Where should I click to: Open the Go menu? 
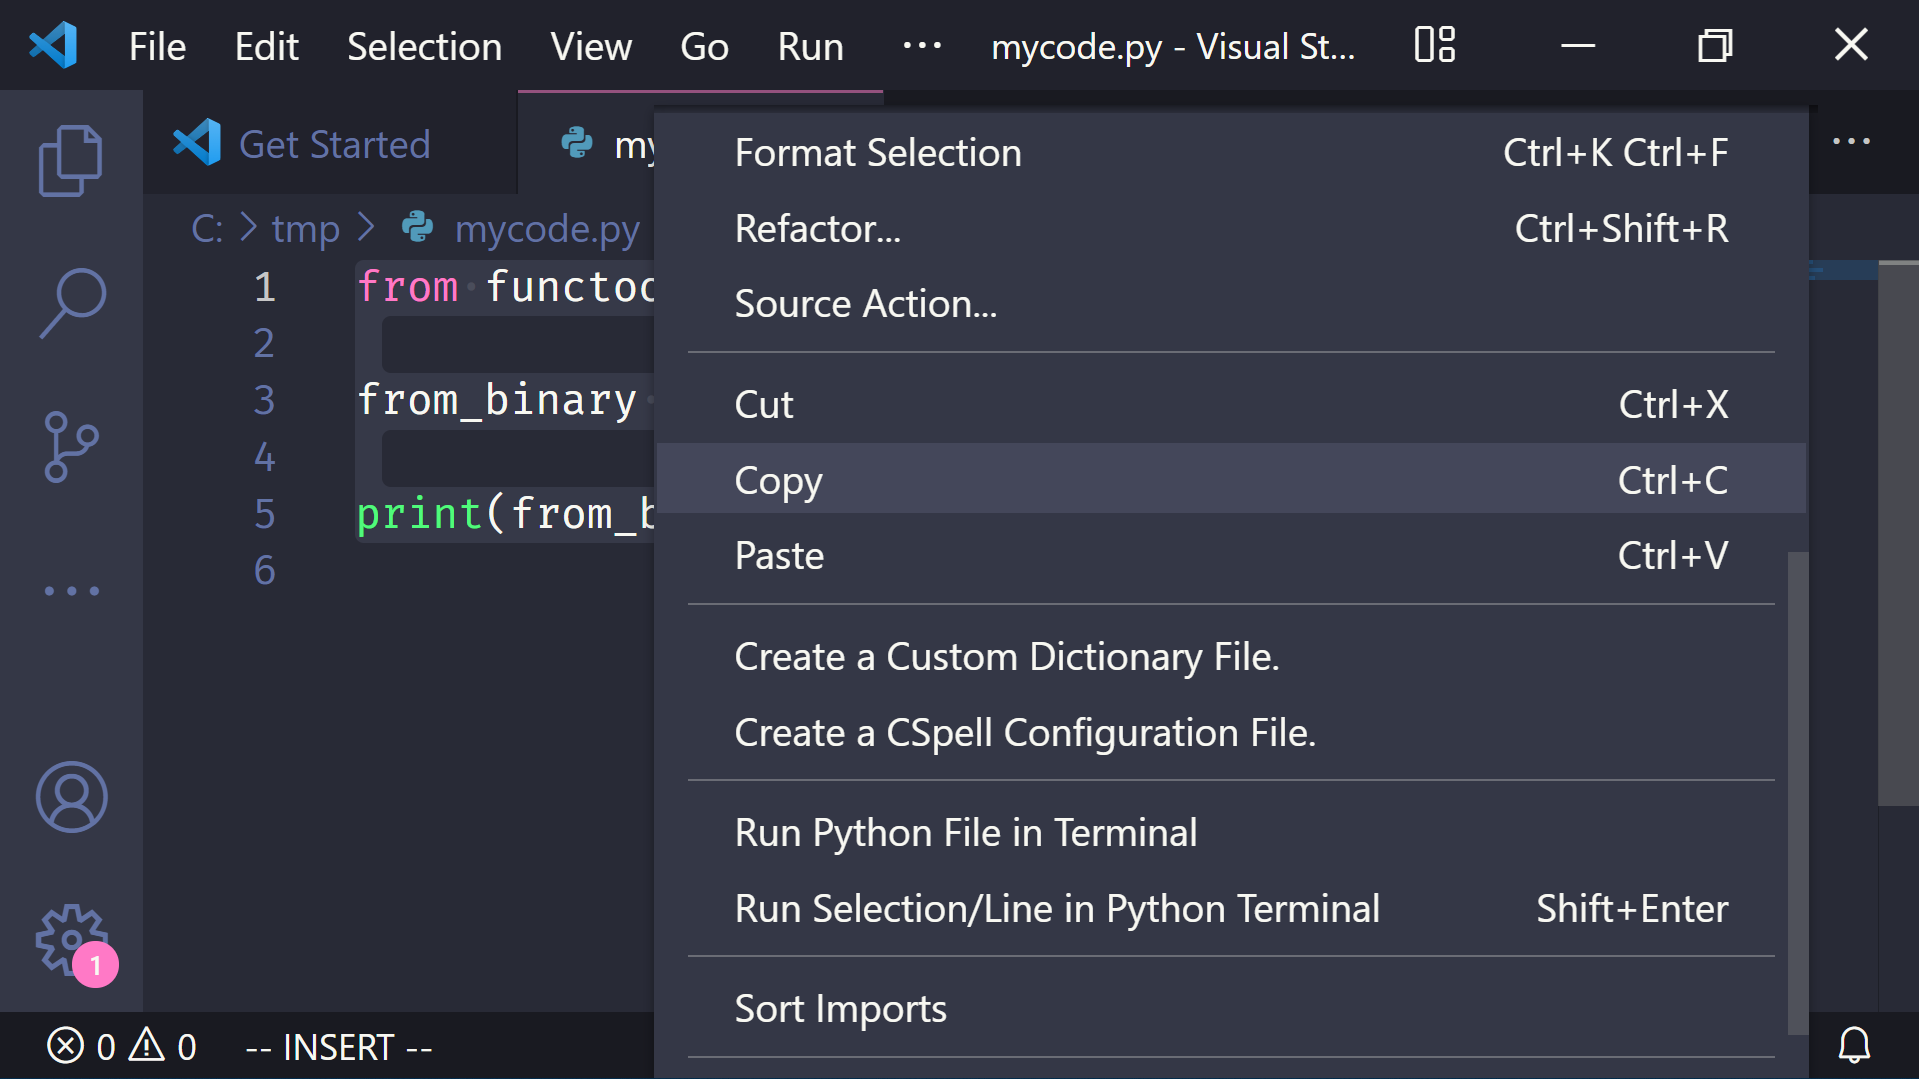(704, 46)
